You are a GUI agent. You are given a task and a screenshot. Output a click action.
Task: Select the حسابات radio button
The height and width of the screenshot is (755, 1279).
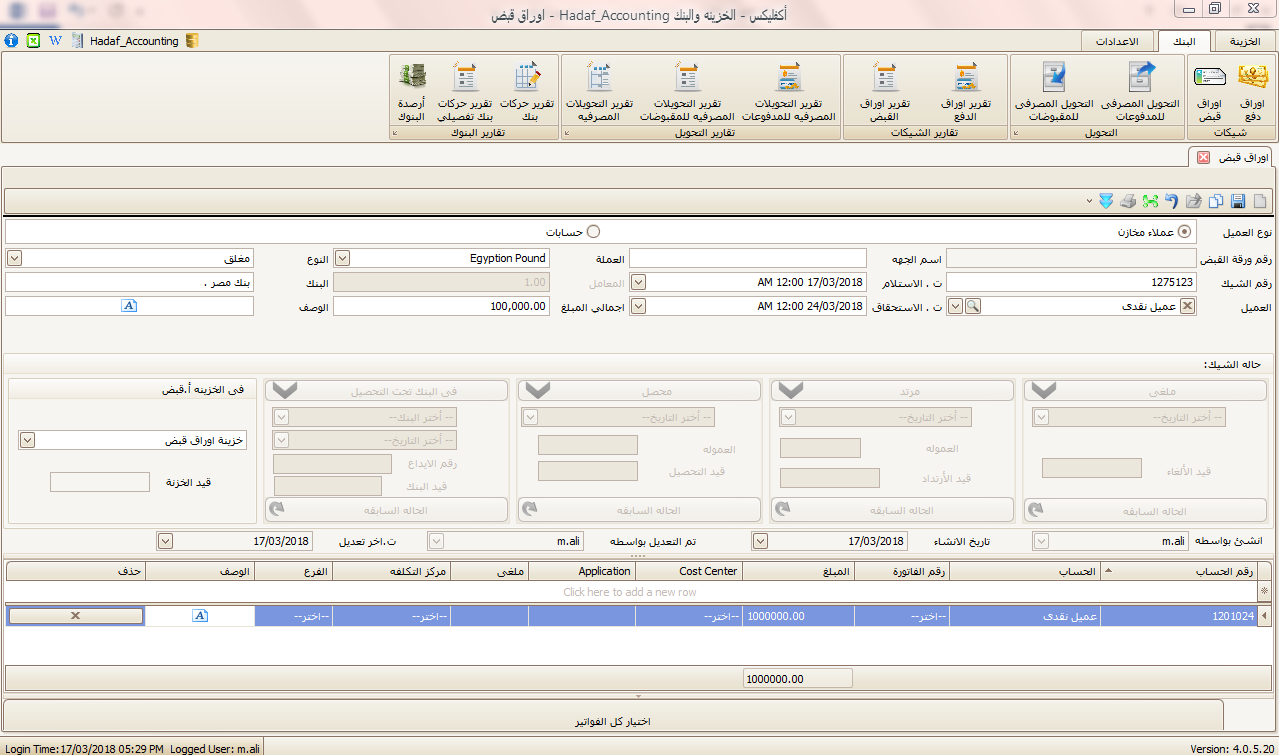point(593,232)
